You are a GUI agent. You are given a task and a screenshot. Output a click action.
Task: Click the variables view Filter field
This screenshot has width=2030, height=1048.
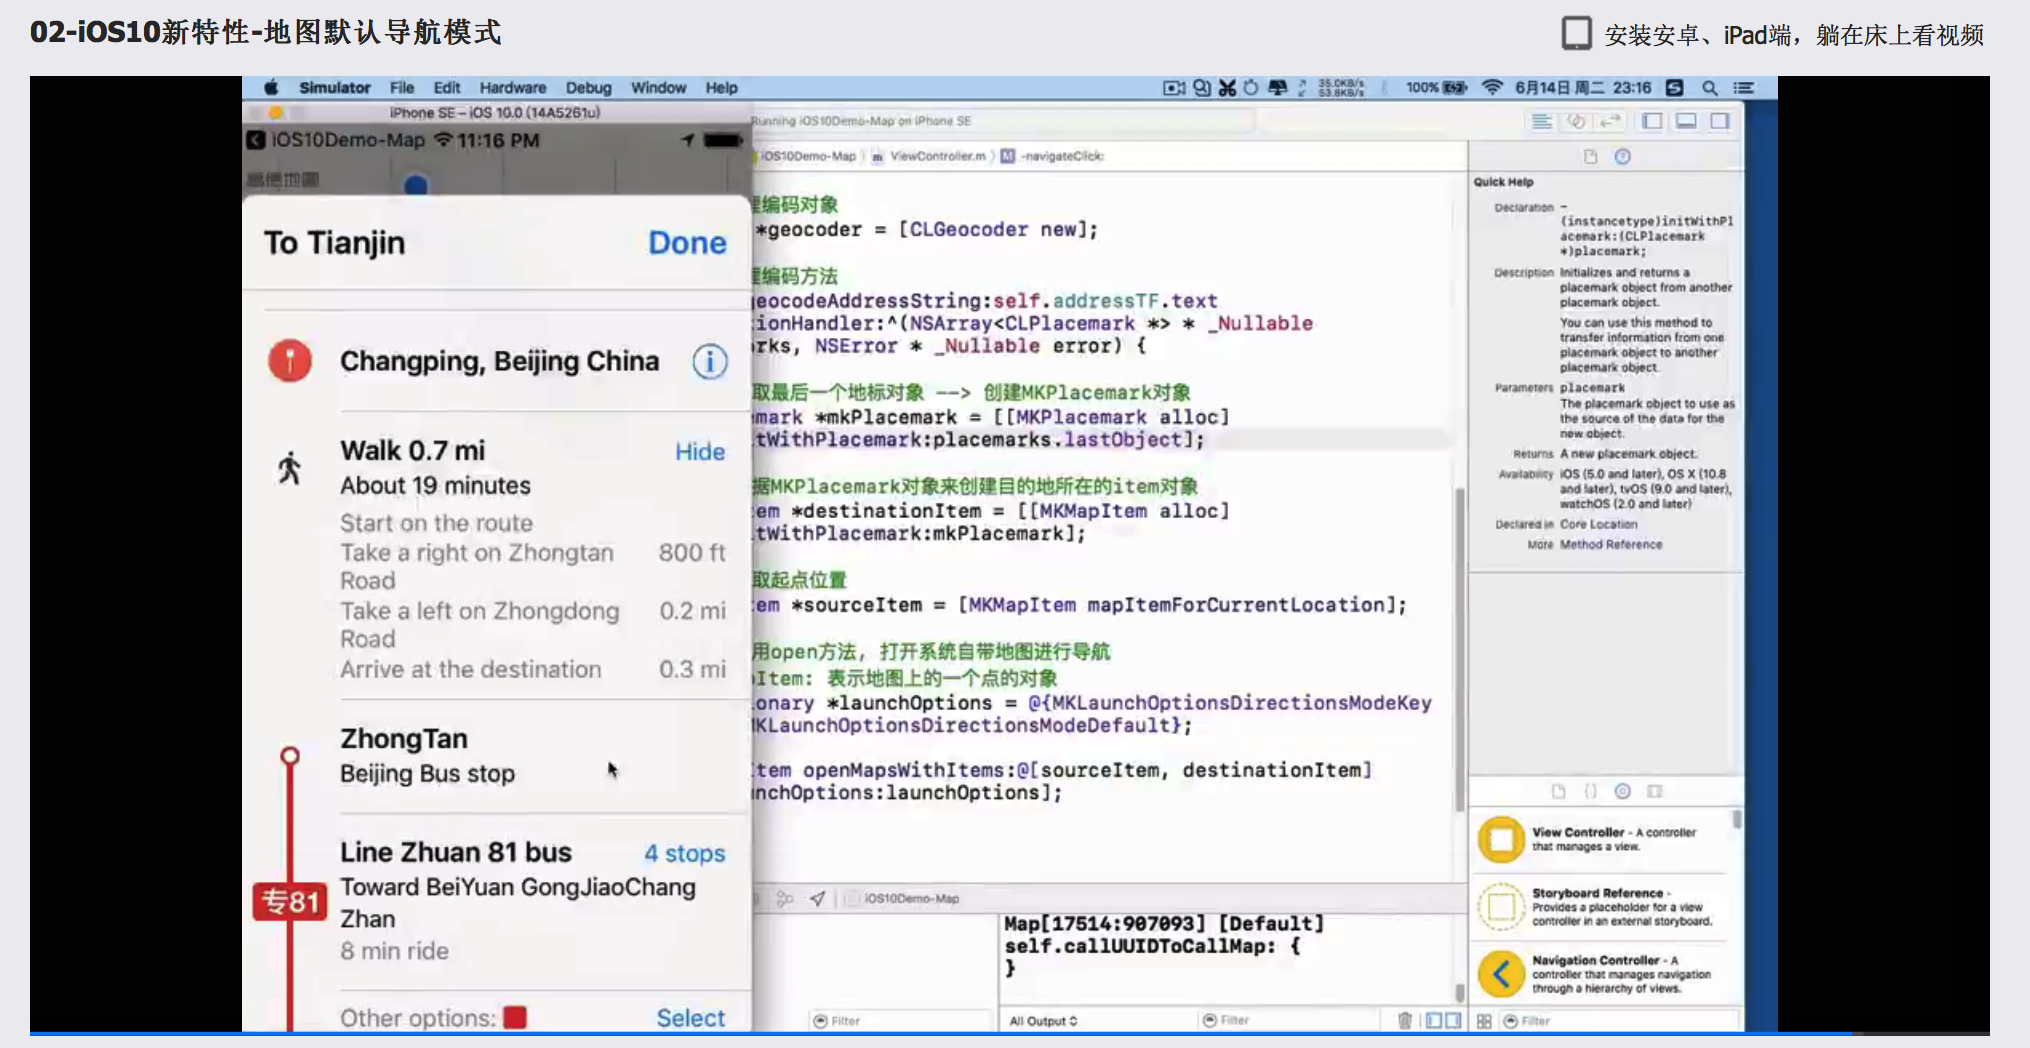[x=898, y=1021]
